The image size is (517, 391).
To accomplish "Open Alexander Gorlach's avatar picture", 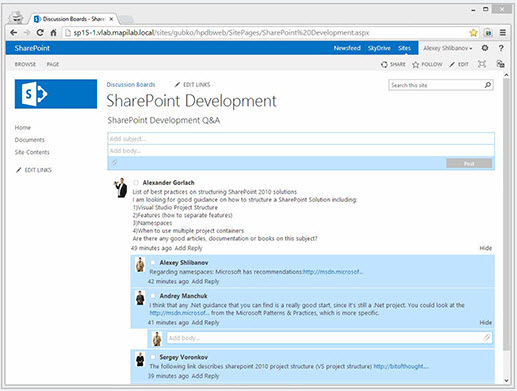I will 120,188.
